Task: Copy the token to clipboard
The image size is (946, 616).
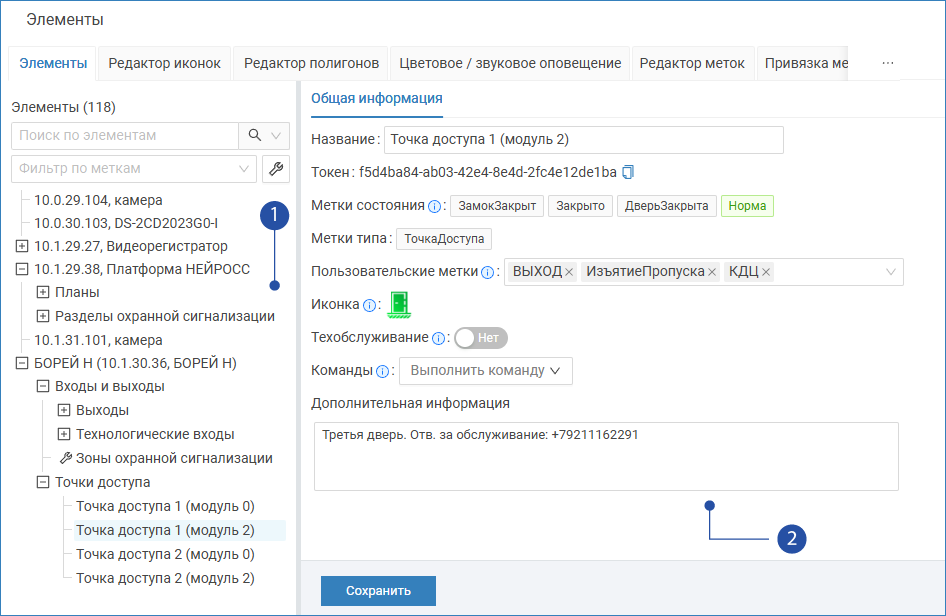Action: [x=629, y=172]
